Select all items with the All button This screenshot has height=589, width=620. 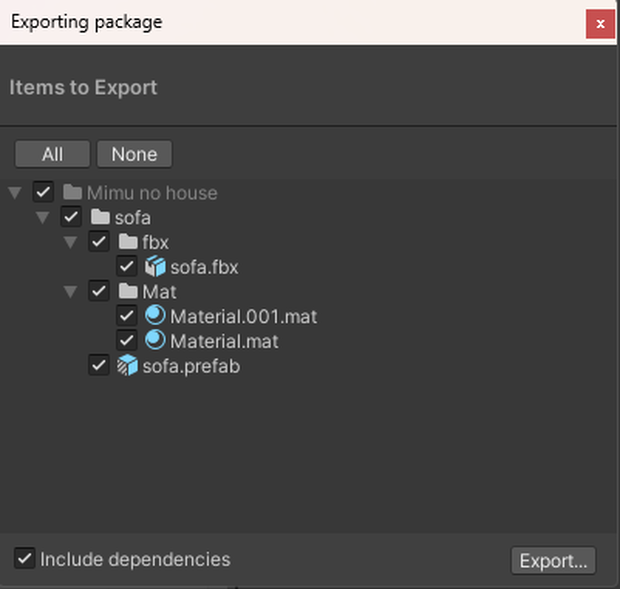tap(53, 154)
